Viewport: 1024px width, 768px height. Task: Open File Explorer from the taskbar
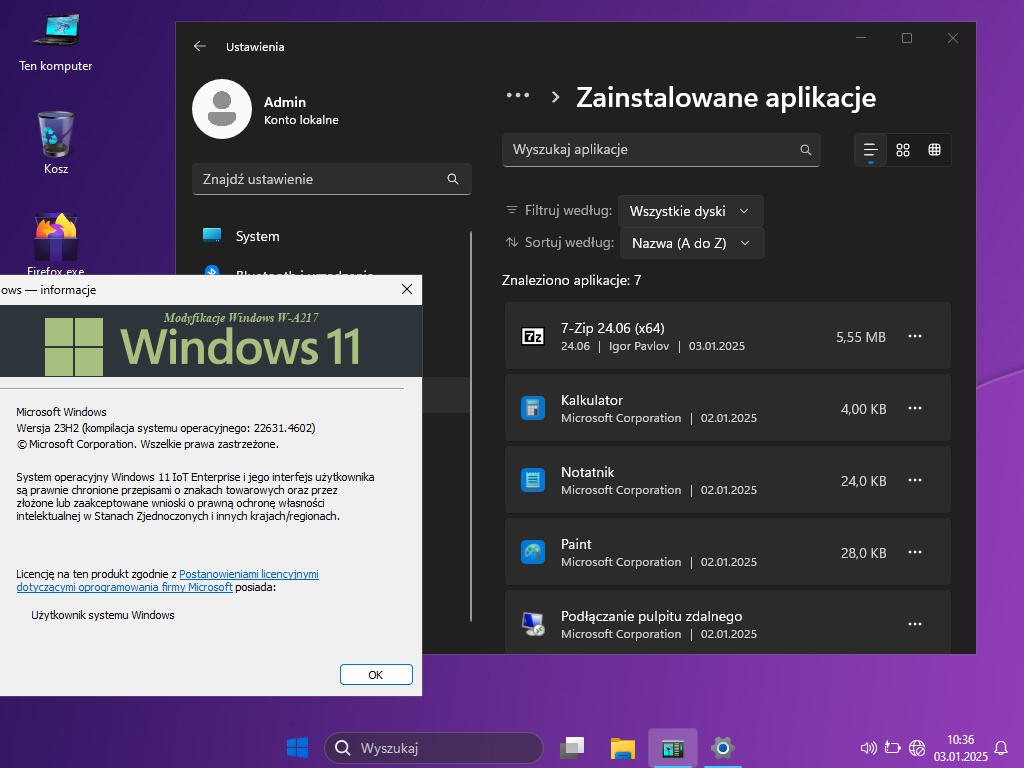pyautogui.click(x=623, y=748)
